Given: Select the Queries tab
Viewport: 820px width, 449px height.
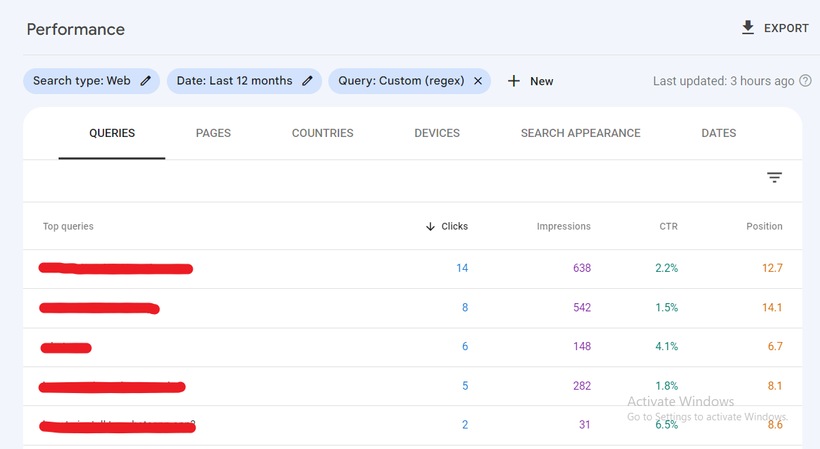Looking at the screenshot, I should 112,133.
